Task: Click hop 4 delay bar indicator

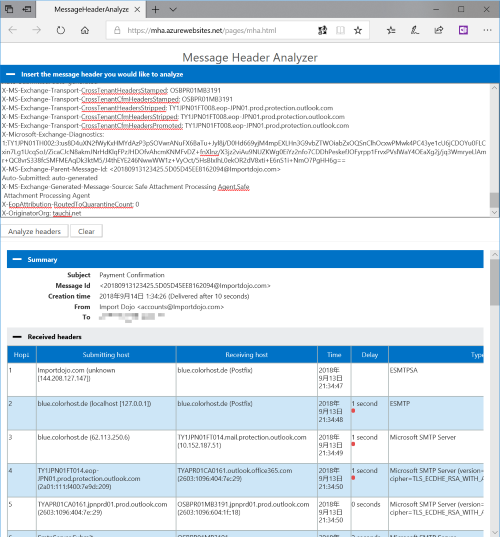Action: [x=353, y=478]
